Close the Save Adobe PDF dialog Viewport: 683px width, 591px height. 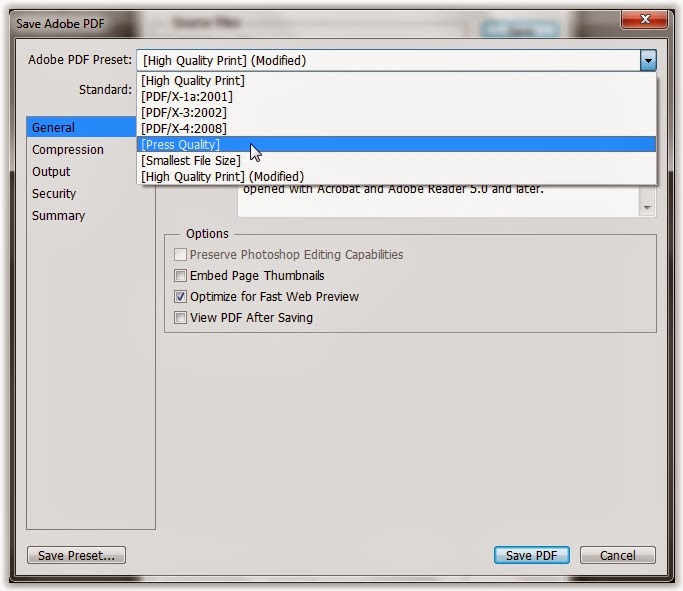click(x=645, y=19)
